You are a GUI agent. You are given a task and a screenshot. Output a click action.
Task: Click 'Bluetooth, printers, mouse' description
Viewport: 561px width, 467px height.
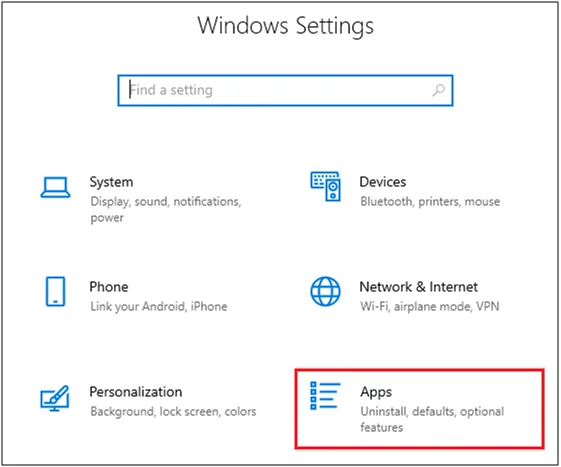point(430,201)
